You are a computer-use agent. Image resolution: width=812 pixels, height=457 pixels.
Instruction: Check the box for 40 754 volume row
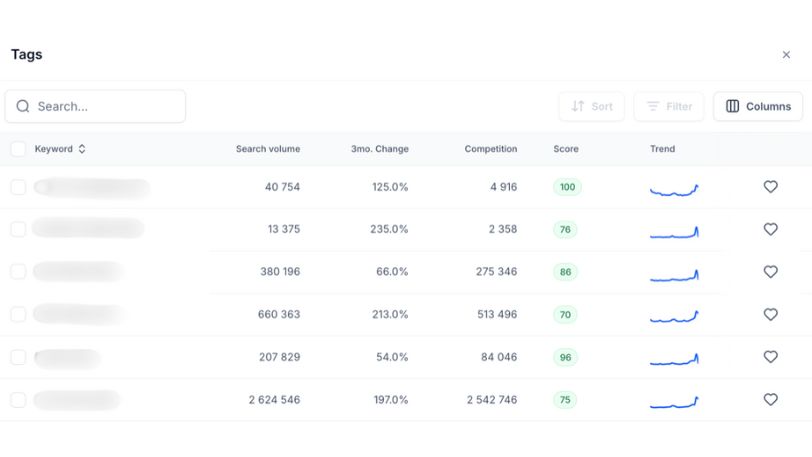click(18, 187)
